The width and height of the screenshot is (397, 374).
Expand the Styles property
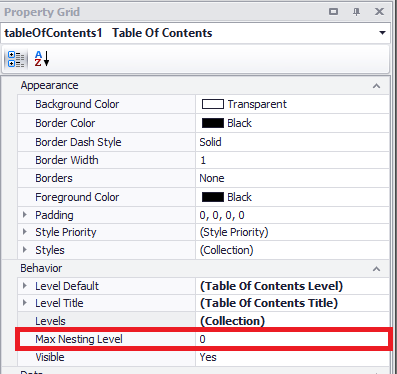(25, 250)
